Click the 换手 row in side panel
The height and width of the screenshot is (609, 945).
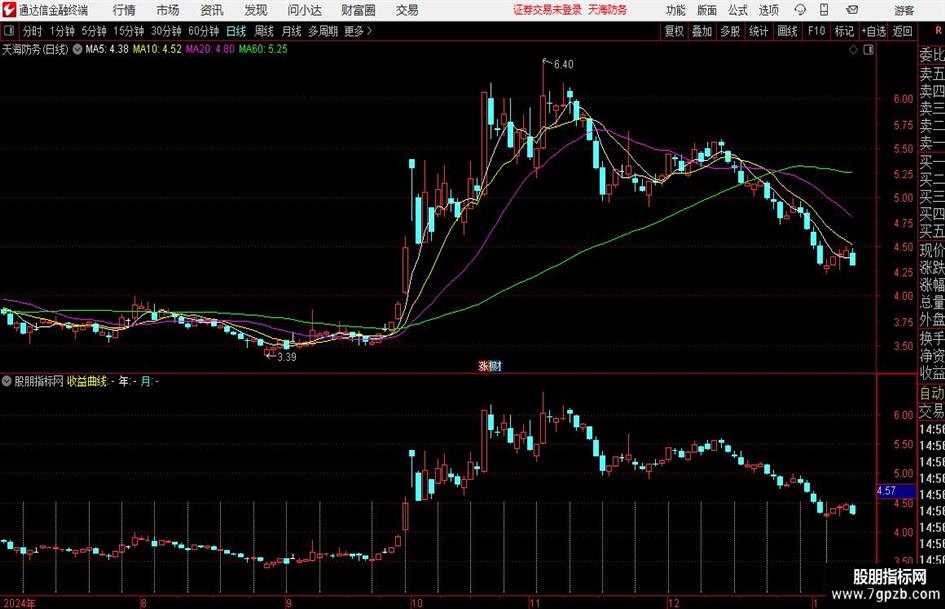click(x=932, y=338)
